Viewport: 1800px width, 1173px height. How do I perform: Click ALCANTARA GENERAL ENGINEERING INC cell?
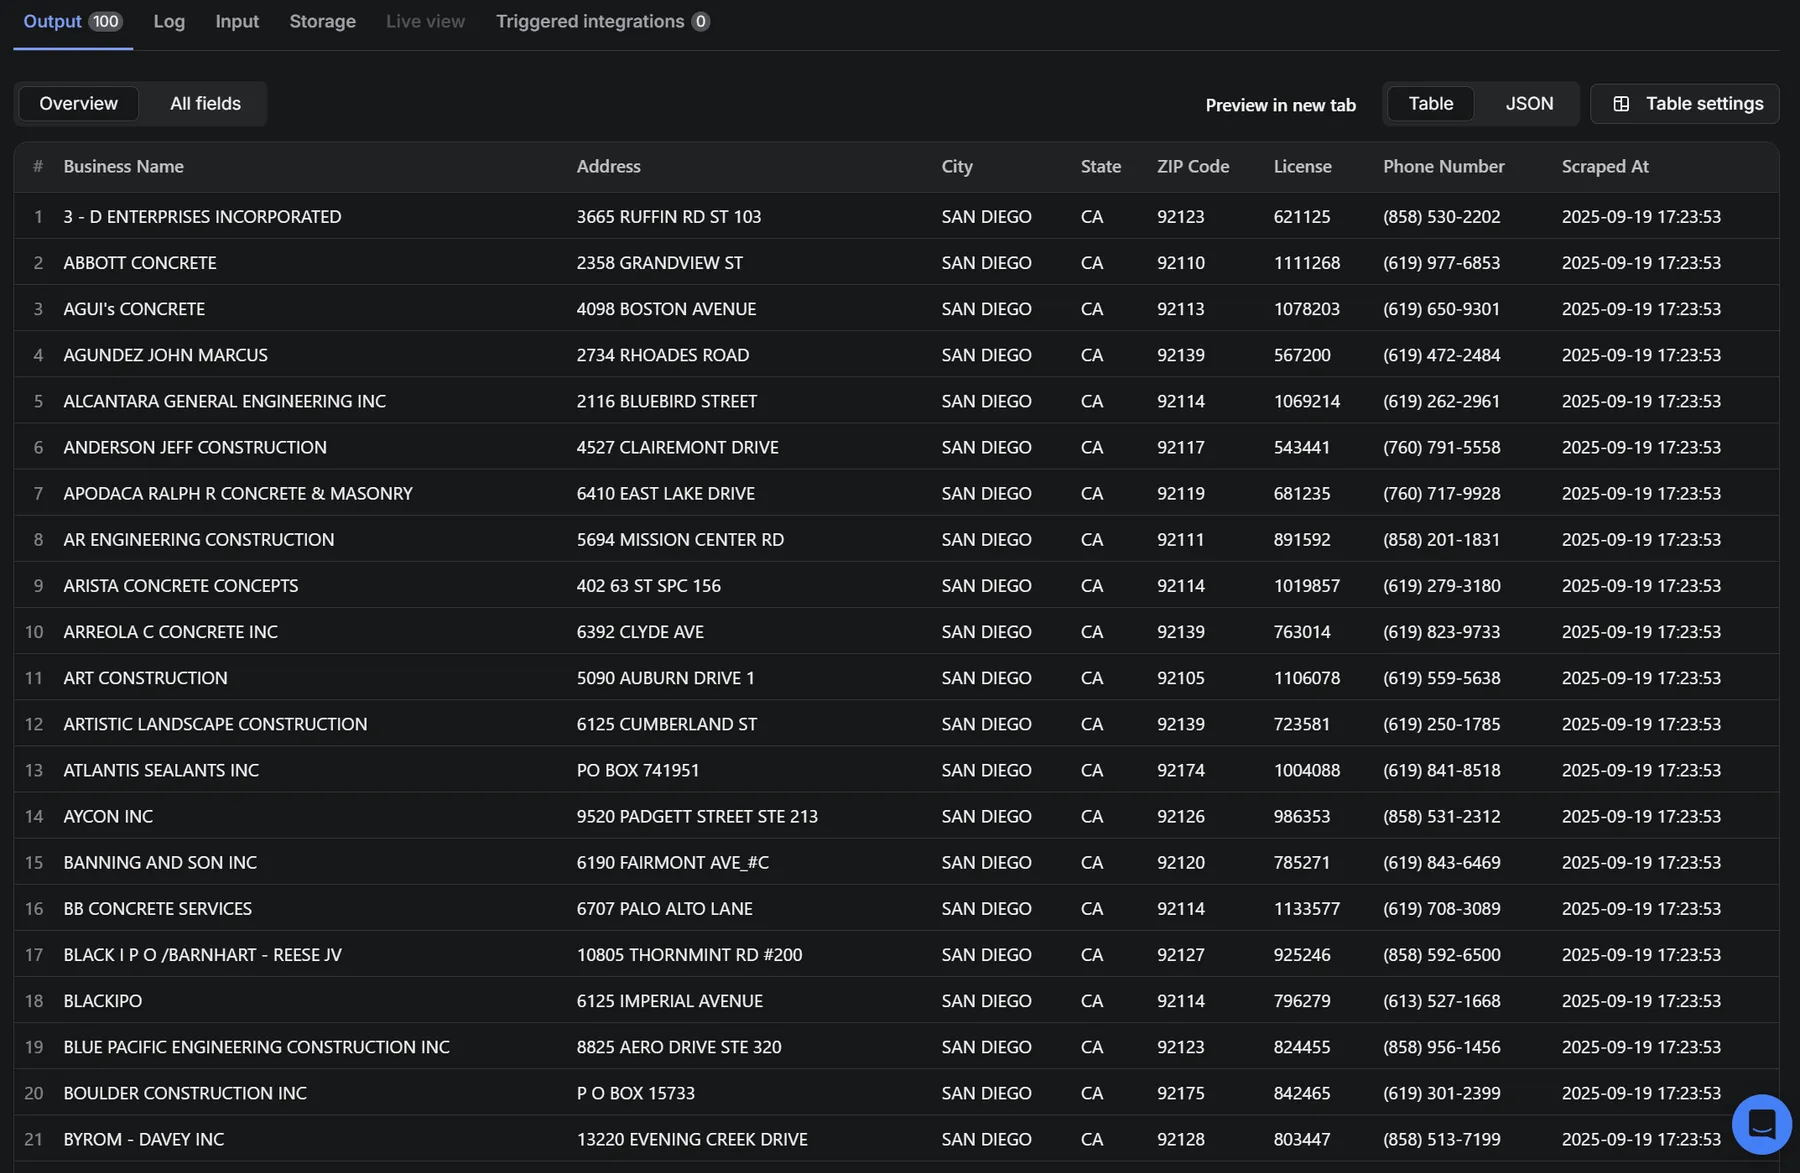pyautogui.click(x=224, y=401)
